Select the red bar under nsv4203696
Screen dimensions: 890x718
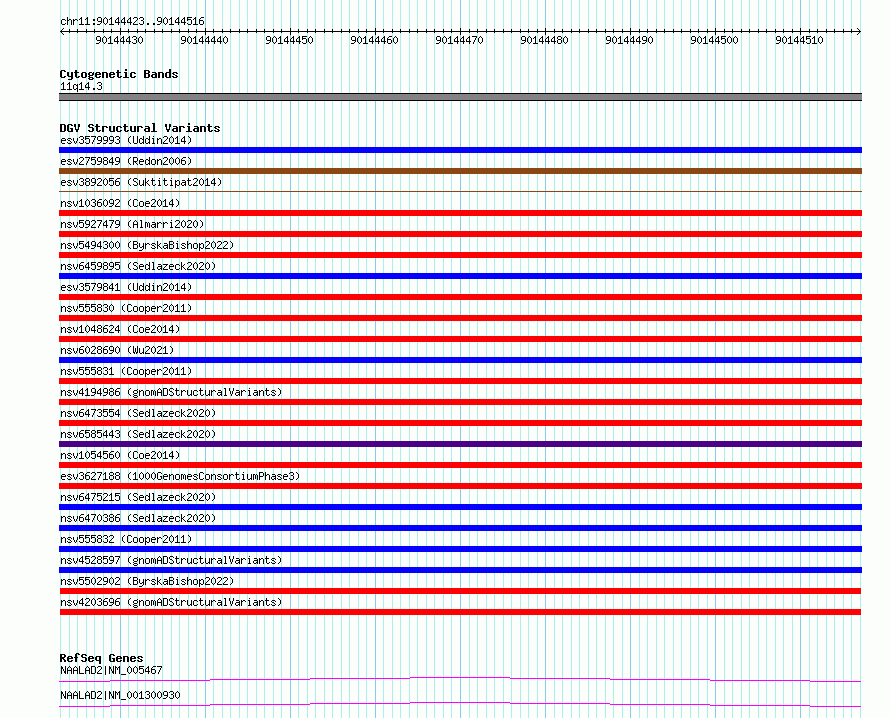click(460, 612)
